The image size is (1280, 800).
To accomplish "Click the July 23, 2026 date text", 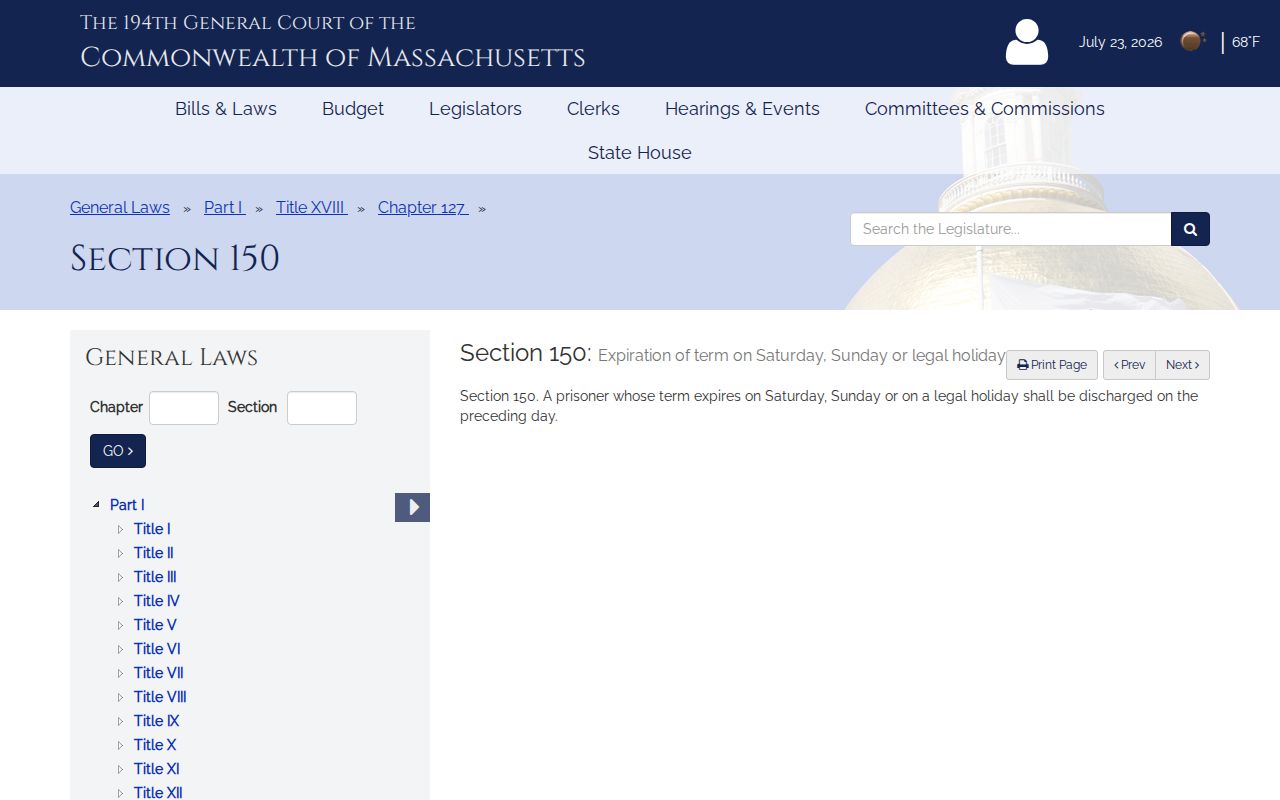I will pos(1120,42).
